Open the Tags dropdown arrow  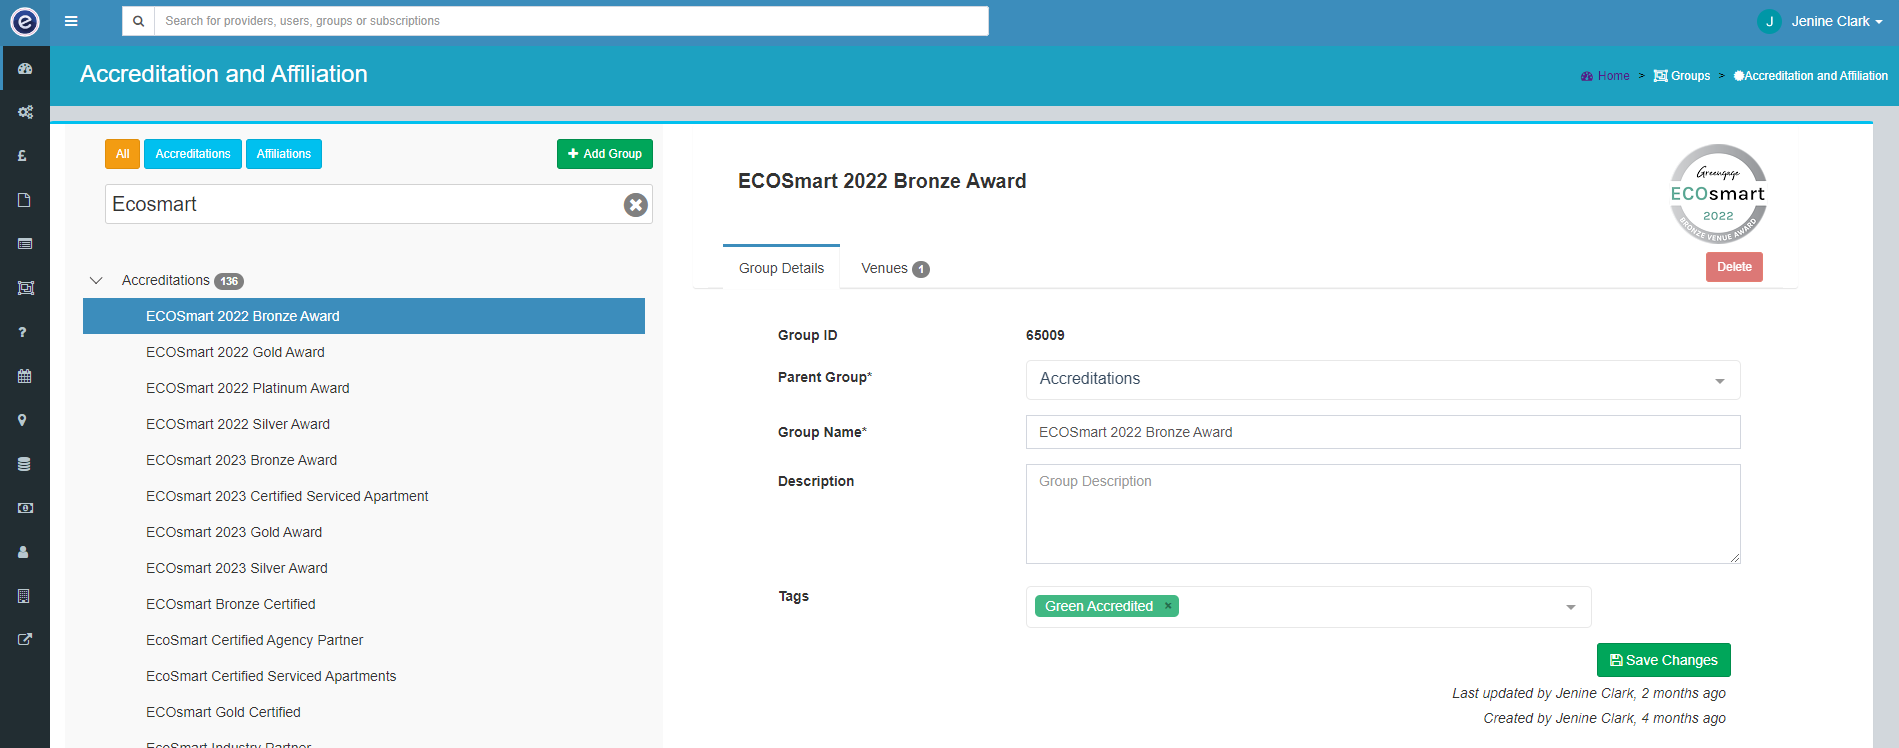1570,607
